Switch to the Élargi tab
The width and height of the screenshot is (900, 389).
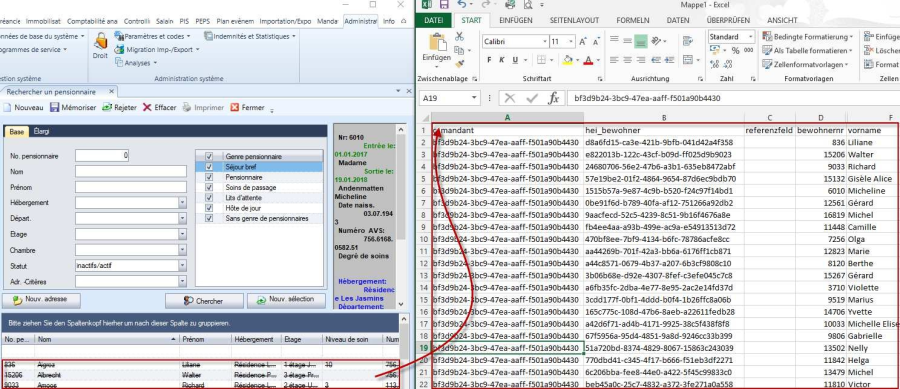click(x=41, y=131)
